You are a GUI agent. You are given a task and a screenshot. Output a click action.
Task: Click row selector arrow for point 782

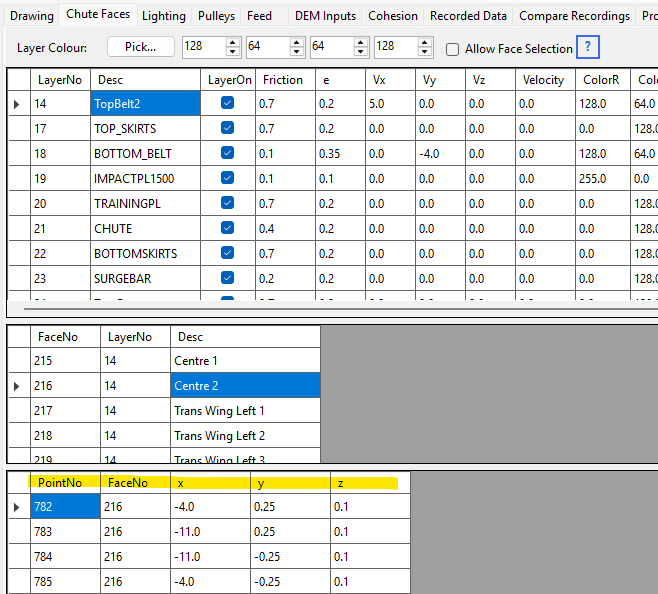(17, 507)
